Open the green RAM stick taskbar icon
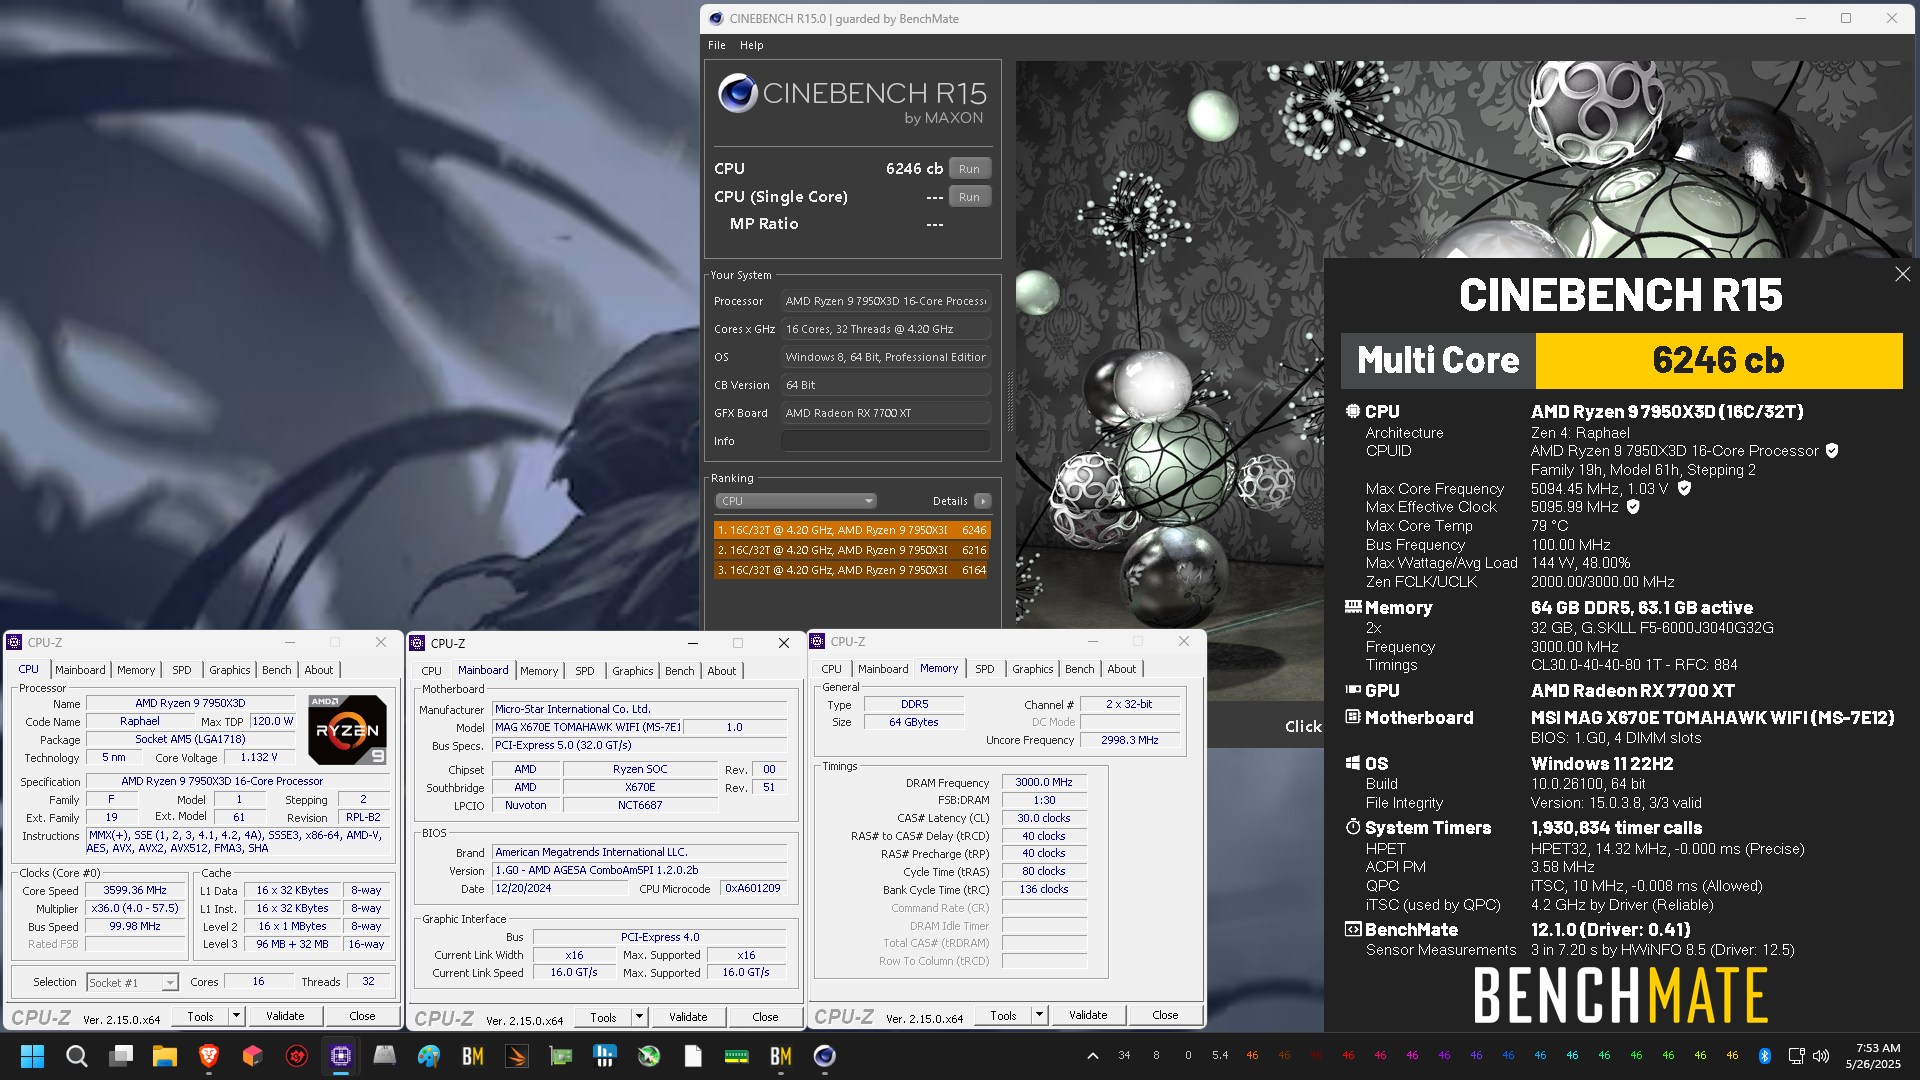This screenshot has height=1080, width=1920. (x=737, y=1056)
